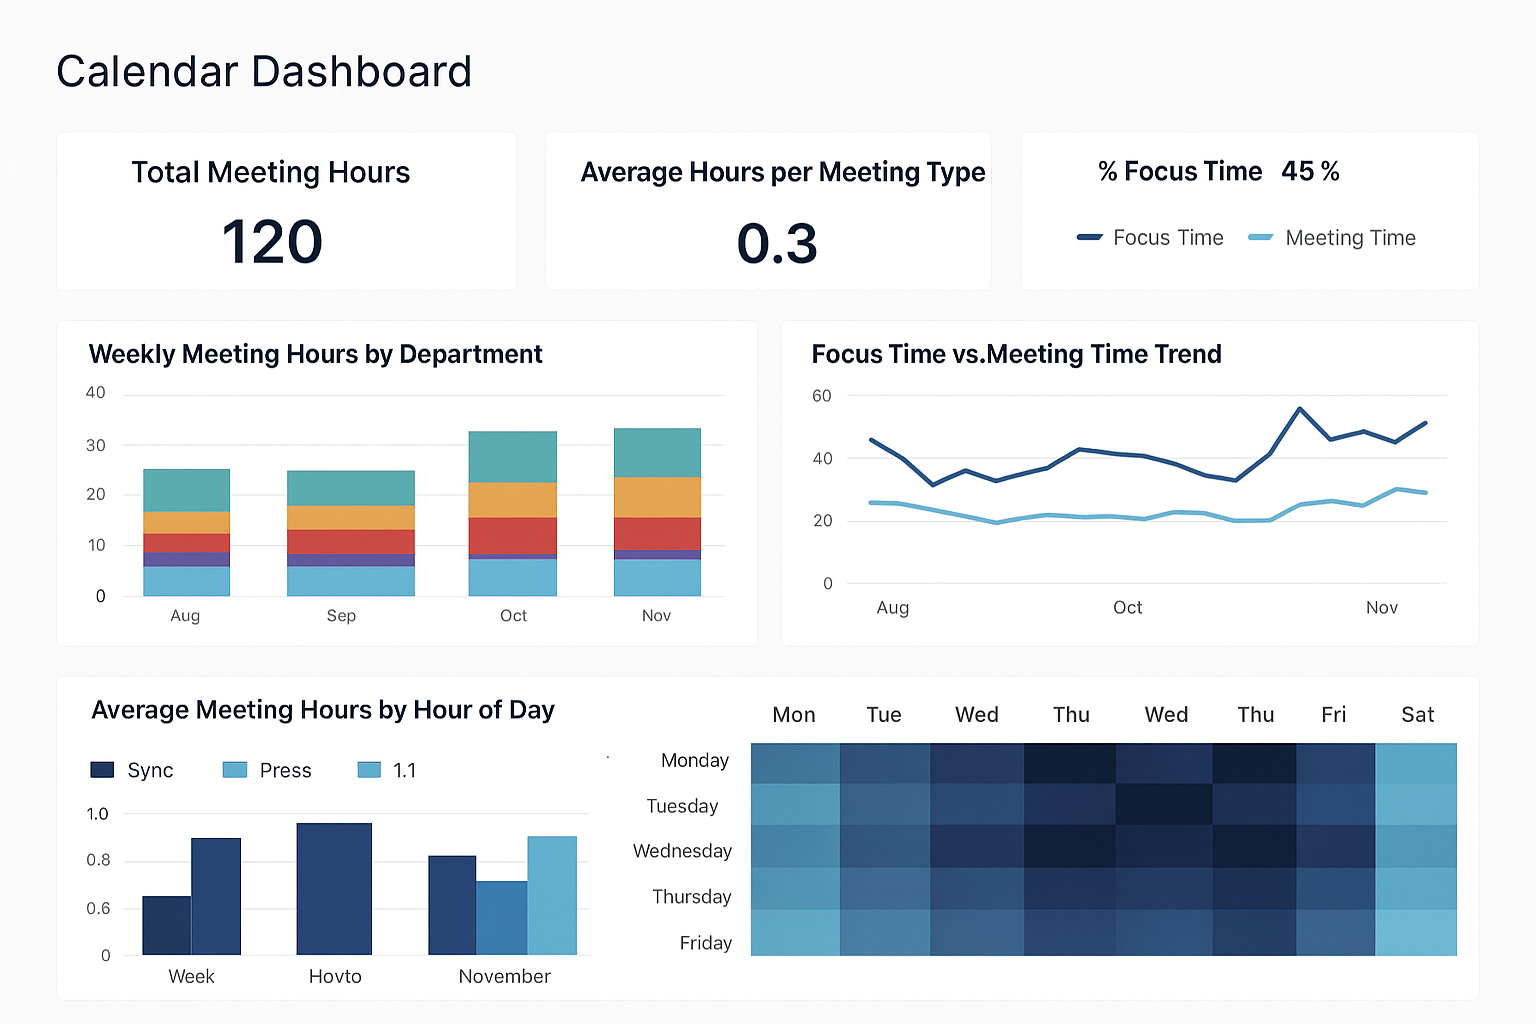Screen dimensions: 1536x1024
Task: Click the % Focus Time 45% indicator
Action: tap(1218, 171)
